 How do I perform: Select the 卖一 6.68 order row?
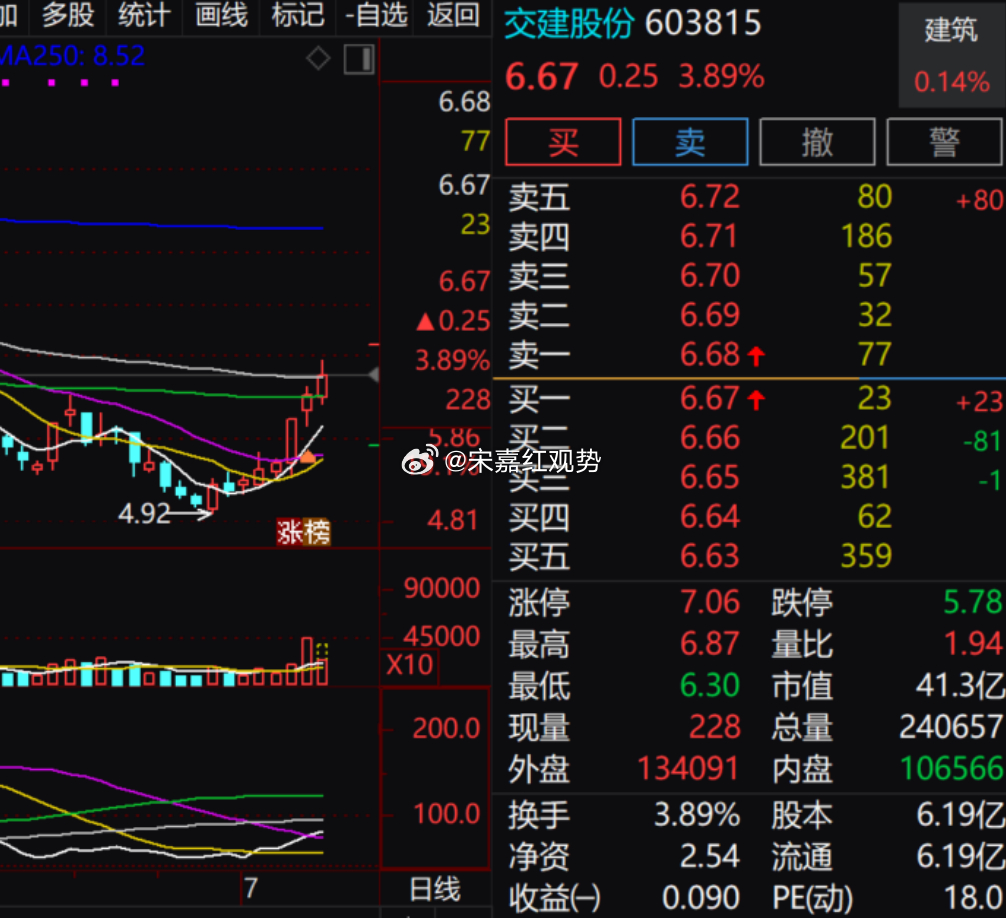pos(749,354)
